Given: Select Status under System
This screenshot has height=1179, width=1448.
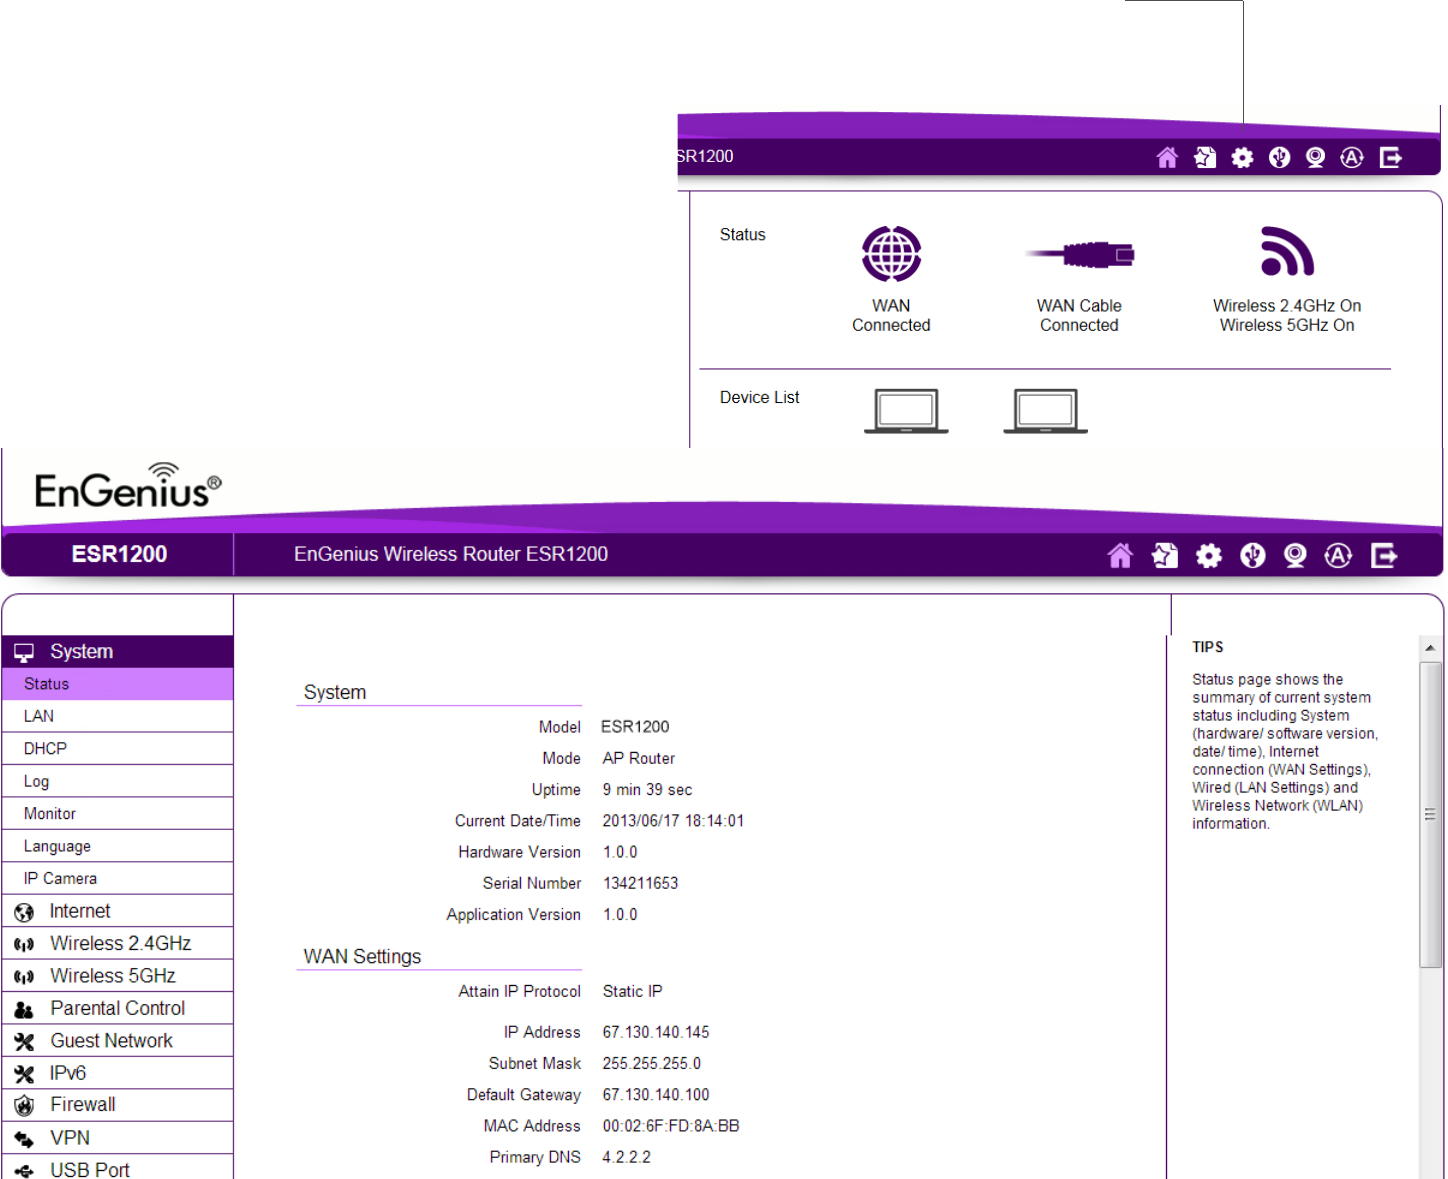Looking at the screenshot, I should pyautogui.click(x=117, y=684).
